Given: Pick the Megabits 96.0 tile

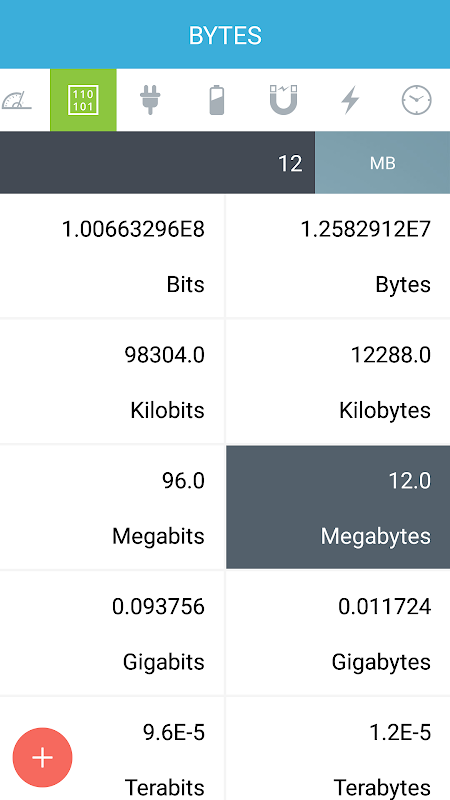Looking at the screenshot, I should [x=112, y=507].
